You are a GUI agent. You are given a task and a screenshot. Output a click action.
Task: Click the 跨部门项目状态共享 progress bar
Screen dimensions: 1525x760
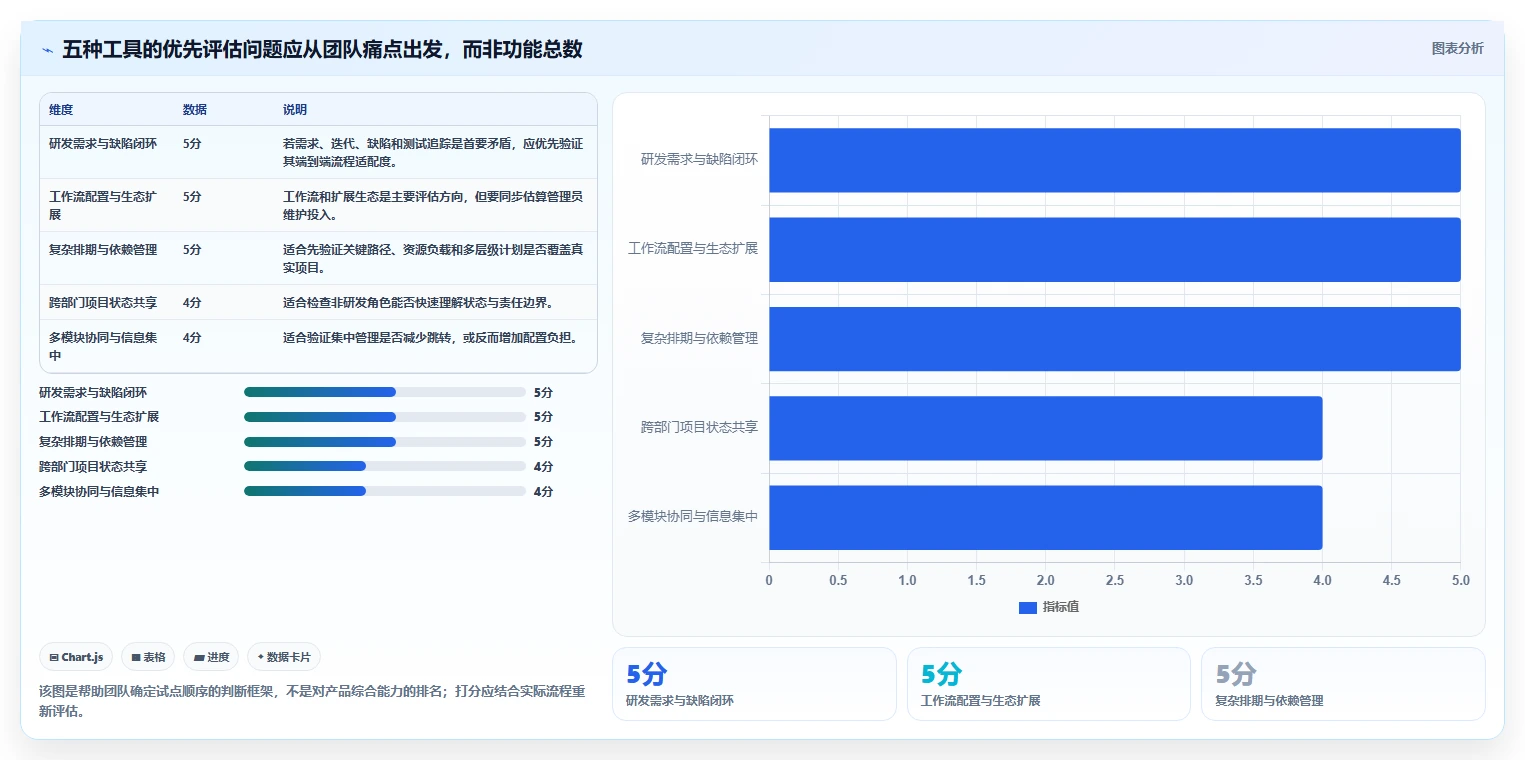point(384,466)
